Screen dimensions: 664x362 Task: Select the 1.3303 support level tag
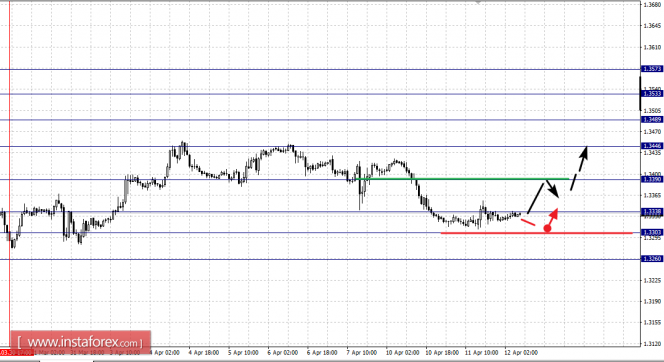[652, 232]
